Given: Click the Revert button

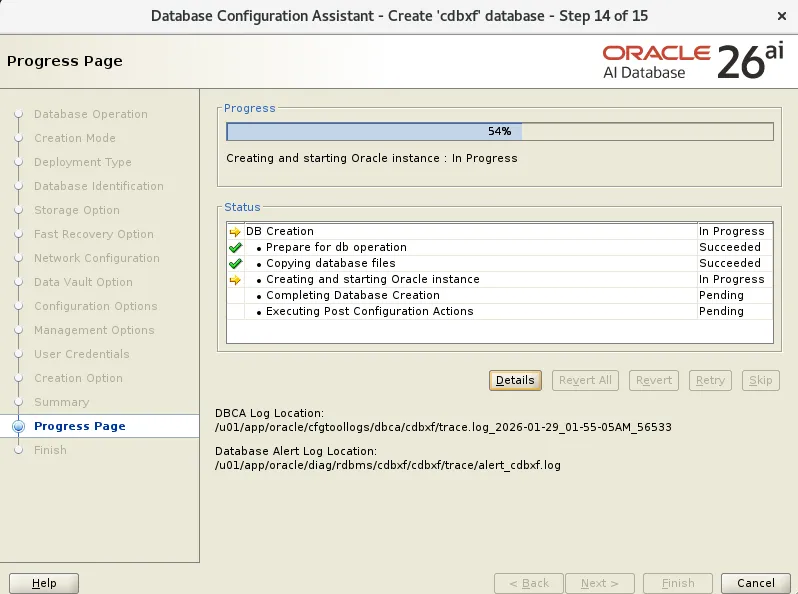Looking at the screenshot, I should click(x=653, y=380).
